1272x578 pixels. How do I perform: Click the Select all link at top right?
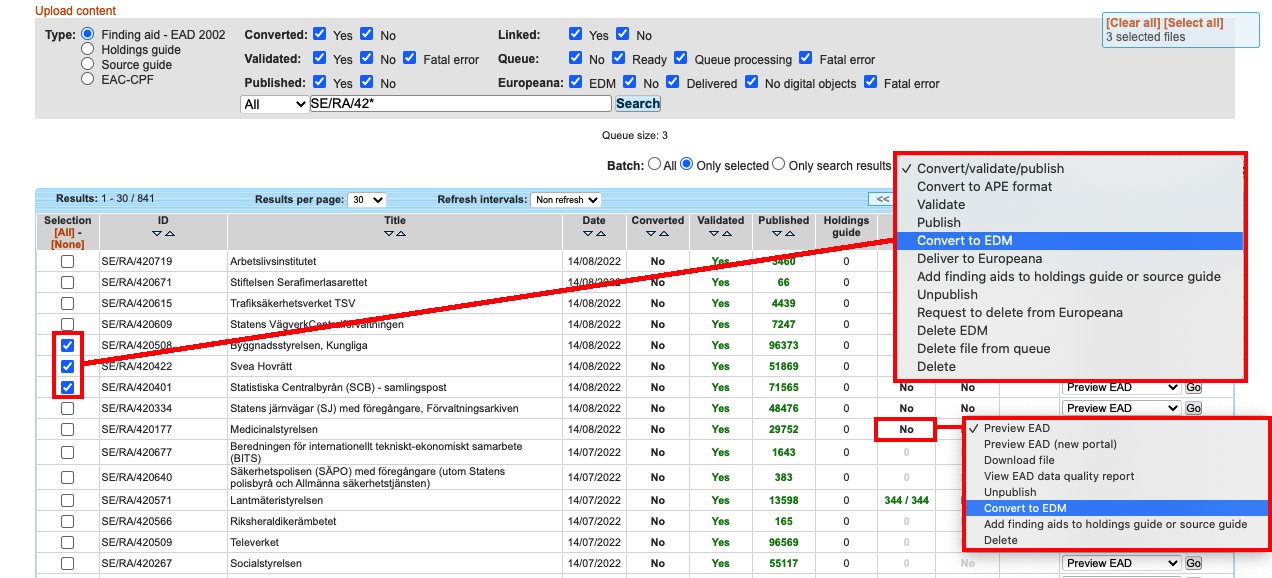tap(1193, 23)
